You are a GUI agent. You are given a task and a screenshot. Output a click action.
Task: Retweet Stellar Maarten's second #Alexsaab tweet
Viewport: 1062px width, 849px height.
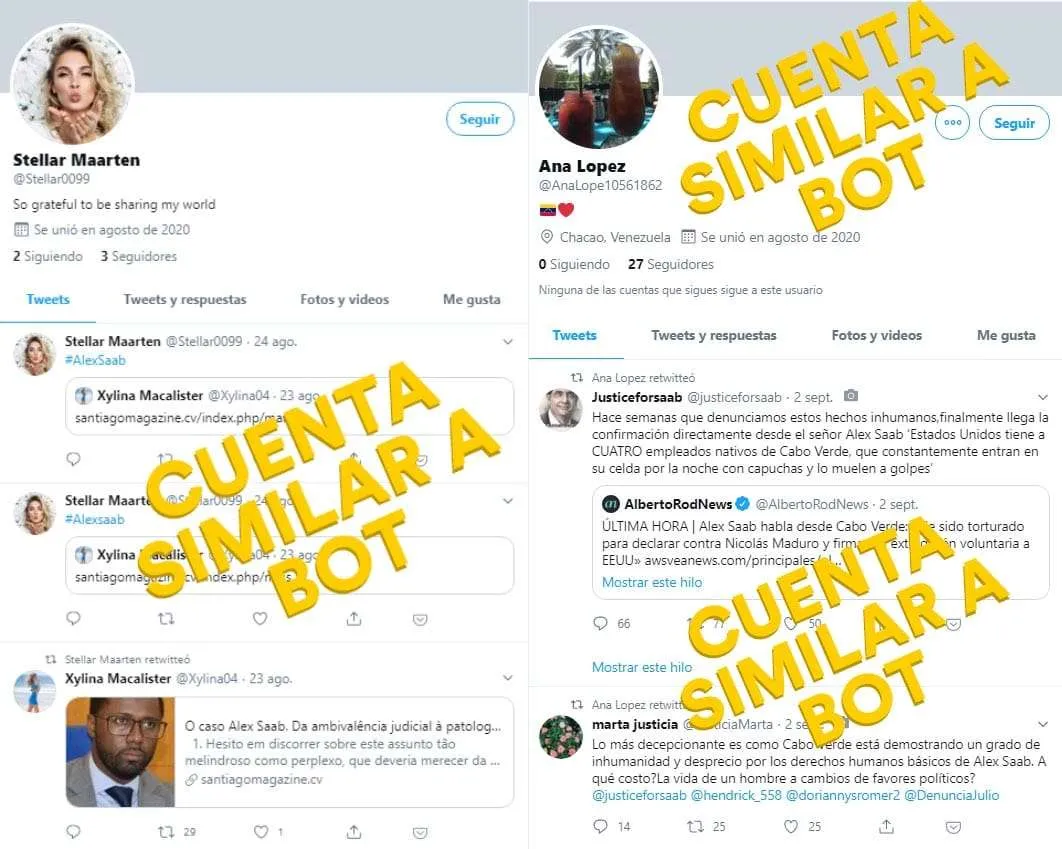166,618
